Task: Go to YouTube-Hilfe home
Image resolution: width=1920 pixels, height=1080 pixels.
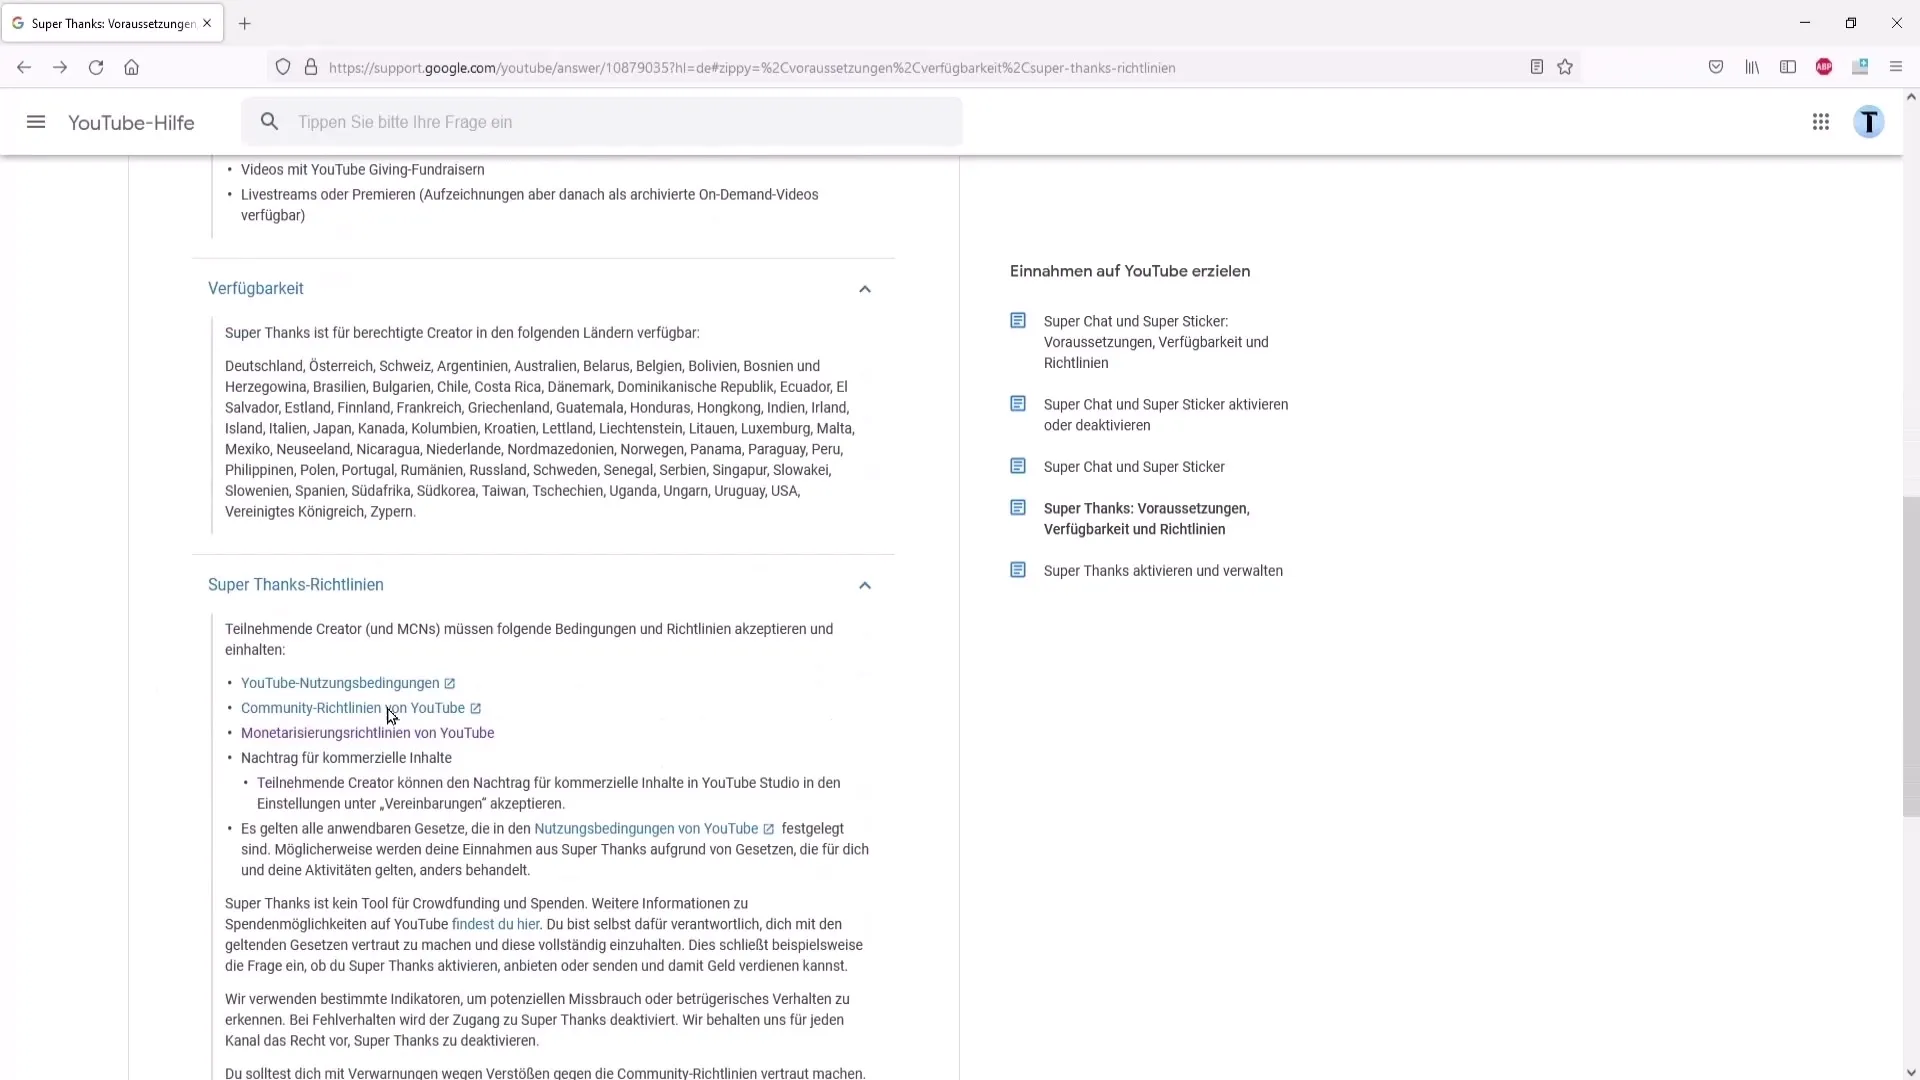Action: point(131,123)
